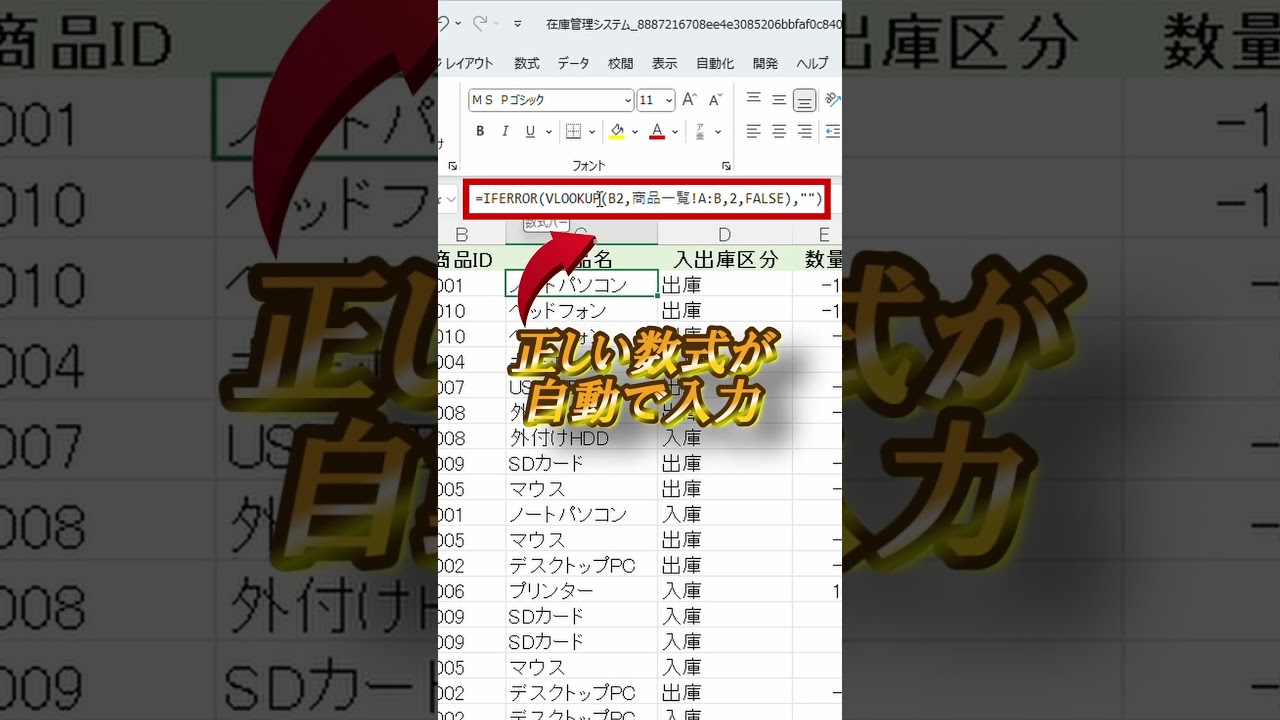Click inside the IFERROR formula bar
The image size is (1280, 720).
[x=700, y=199]
